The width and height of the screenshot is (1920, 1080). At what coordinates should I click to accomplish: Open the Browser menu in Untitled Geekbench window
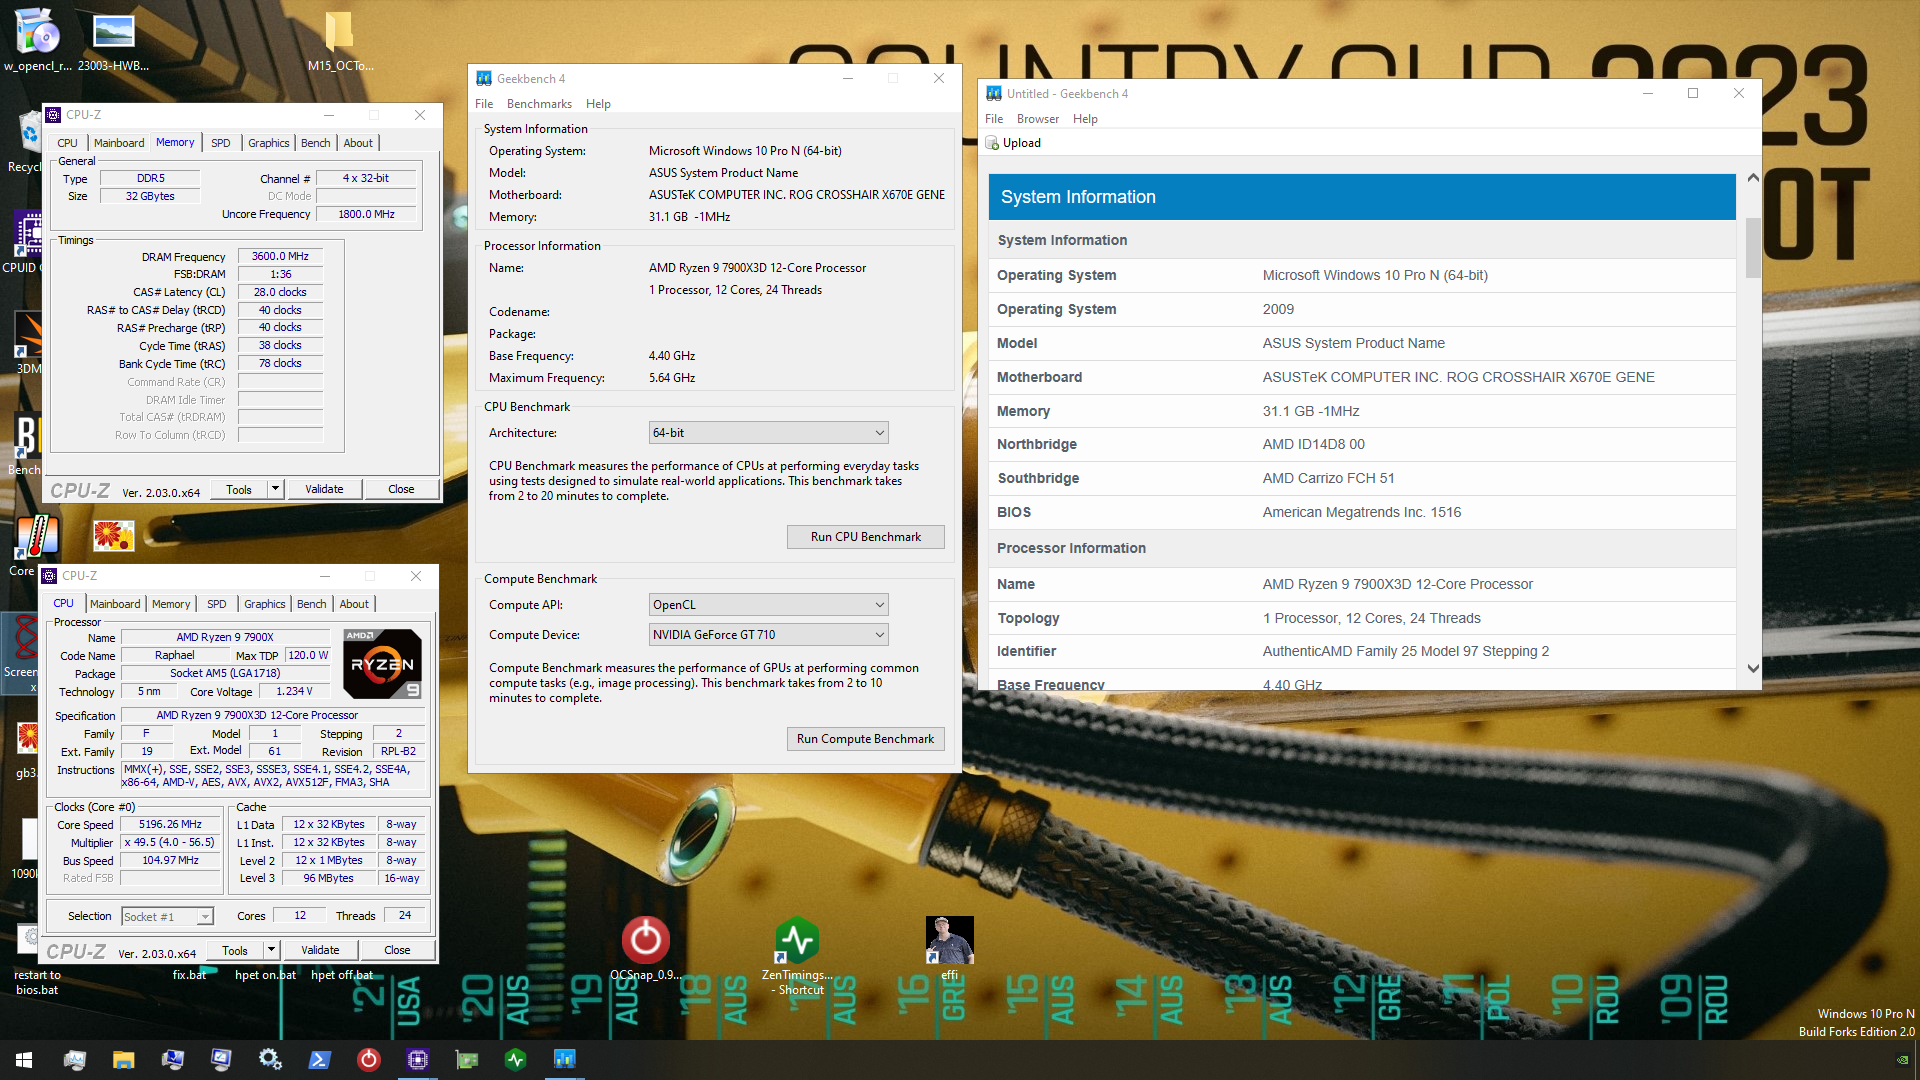[1037, 119]
